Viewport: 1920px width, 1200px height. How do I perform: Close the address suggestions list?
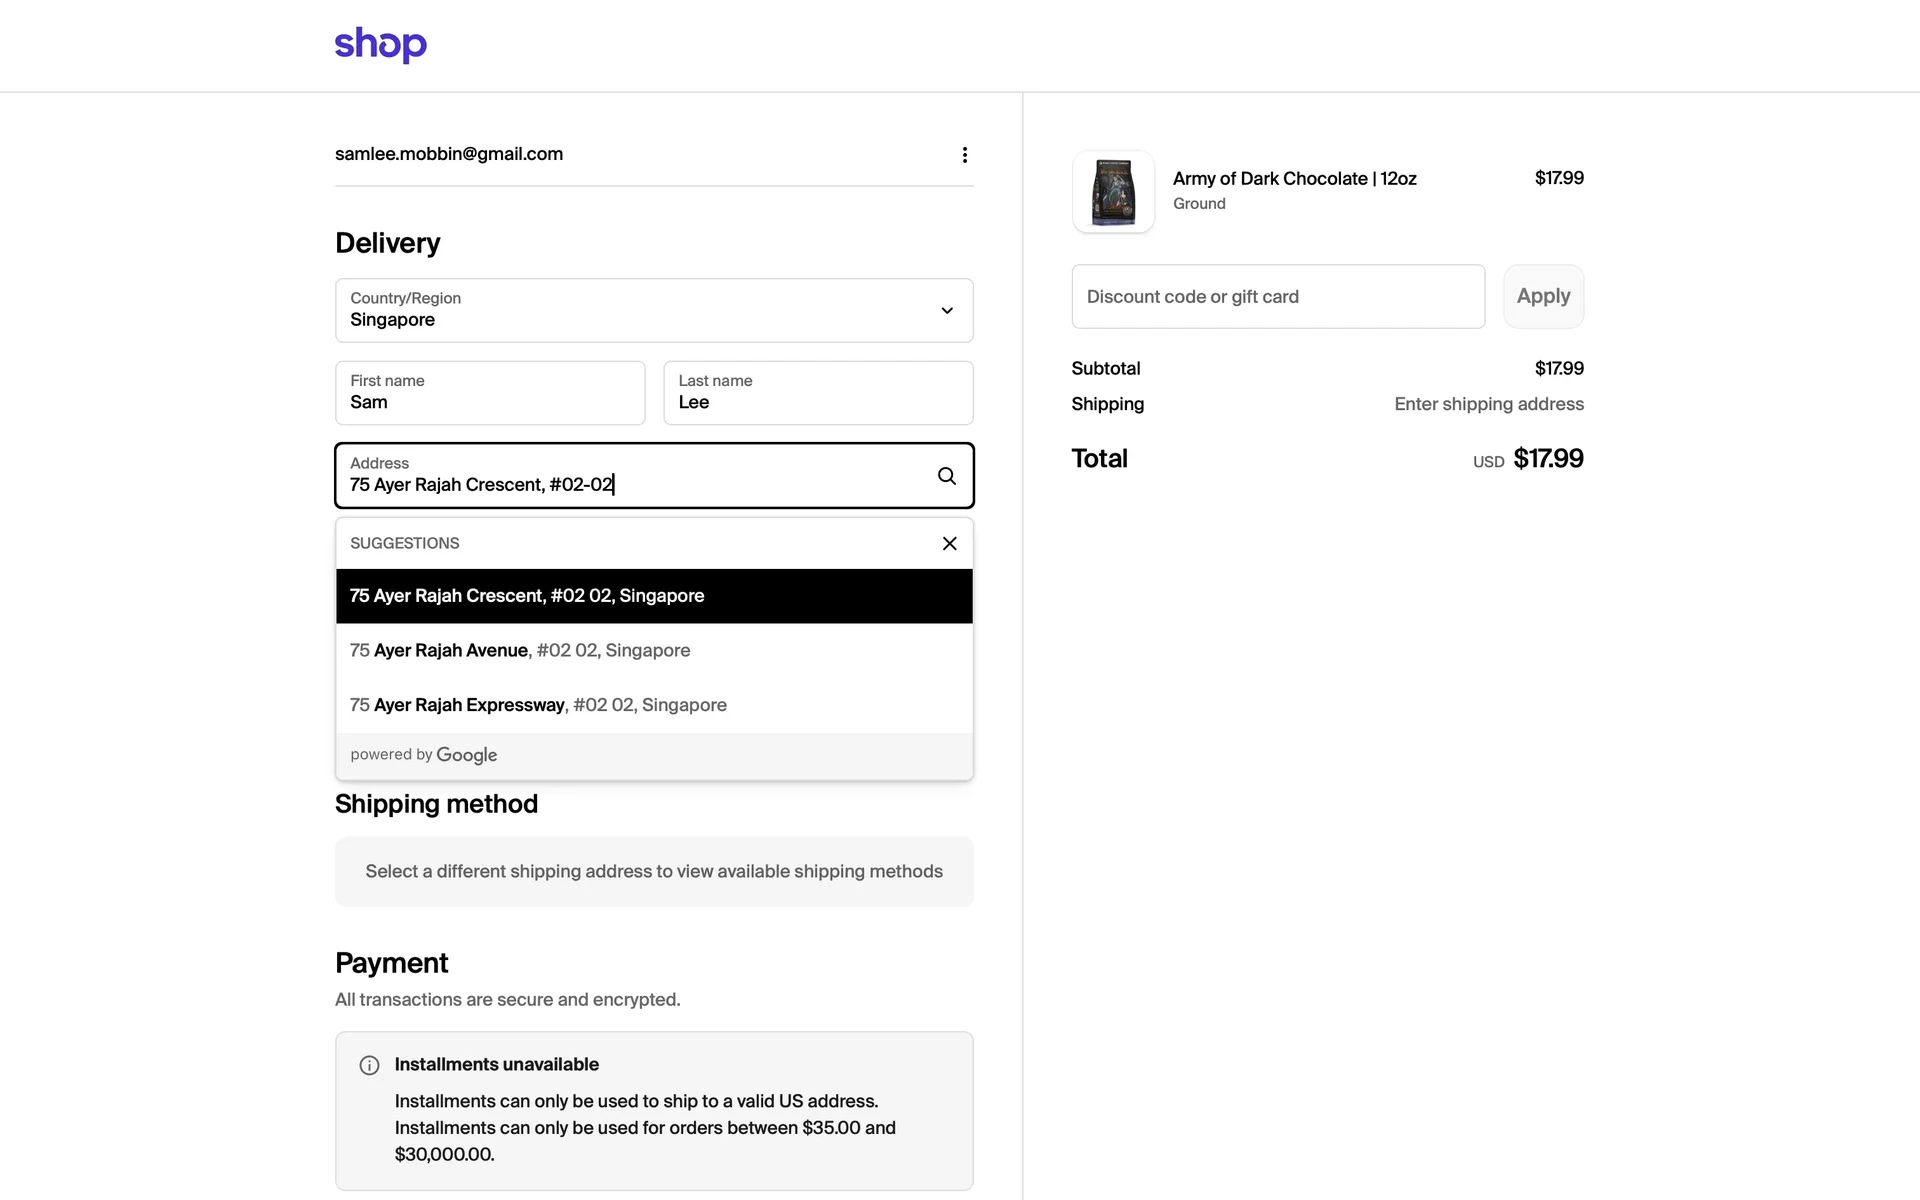[x=949, y=543]
